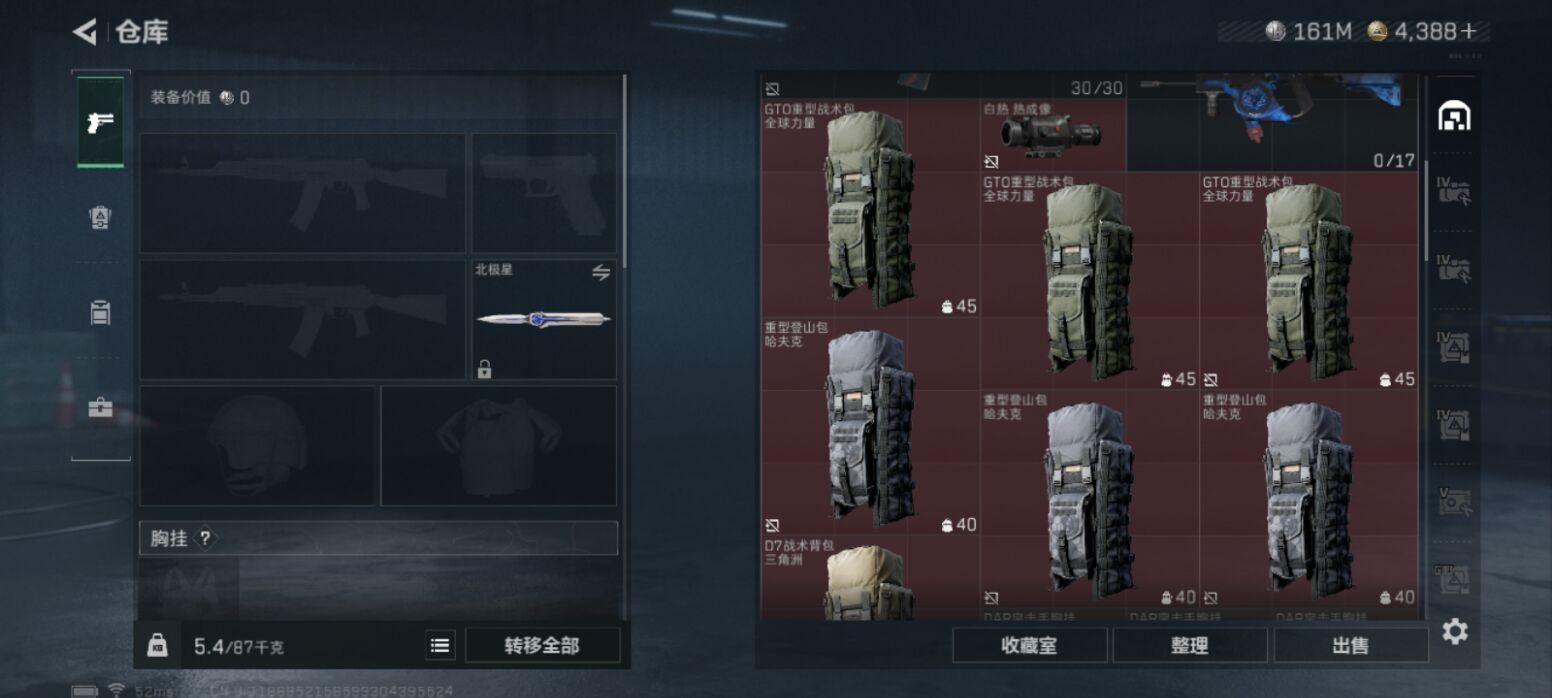Click the inventory scrollbar on the stash grid

[x=1427, y=210]
